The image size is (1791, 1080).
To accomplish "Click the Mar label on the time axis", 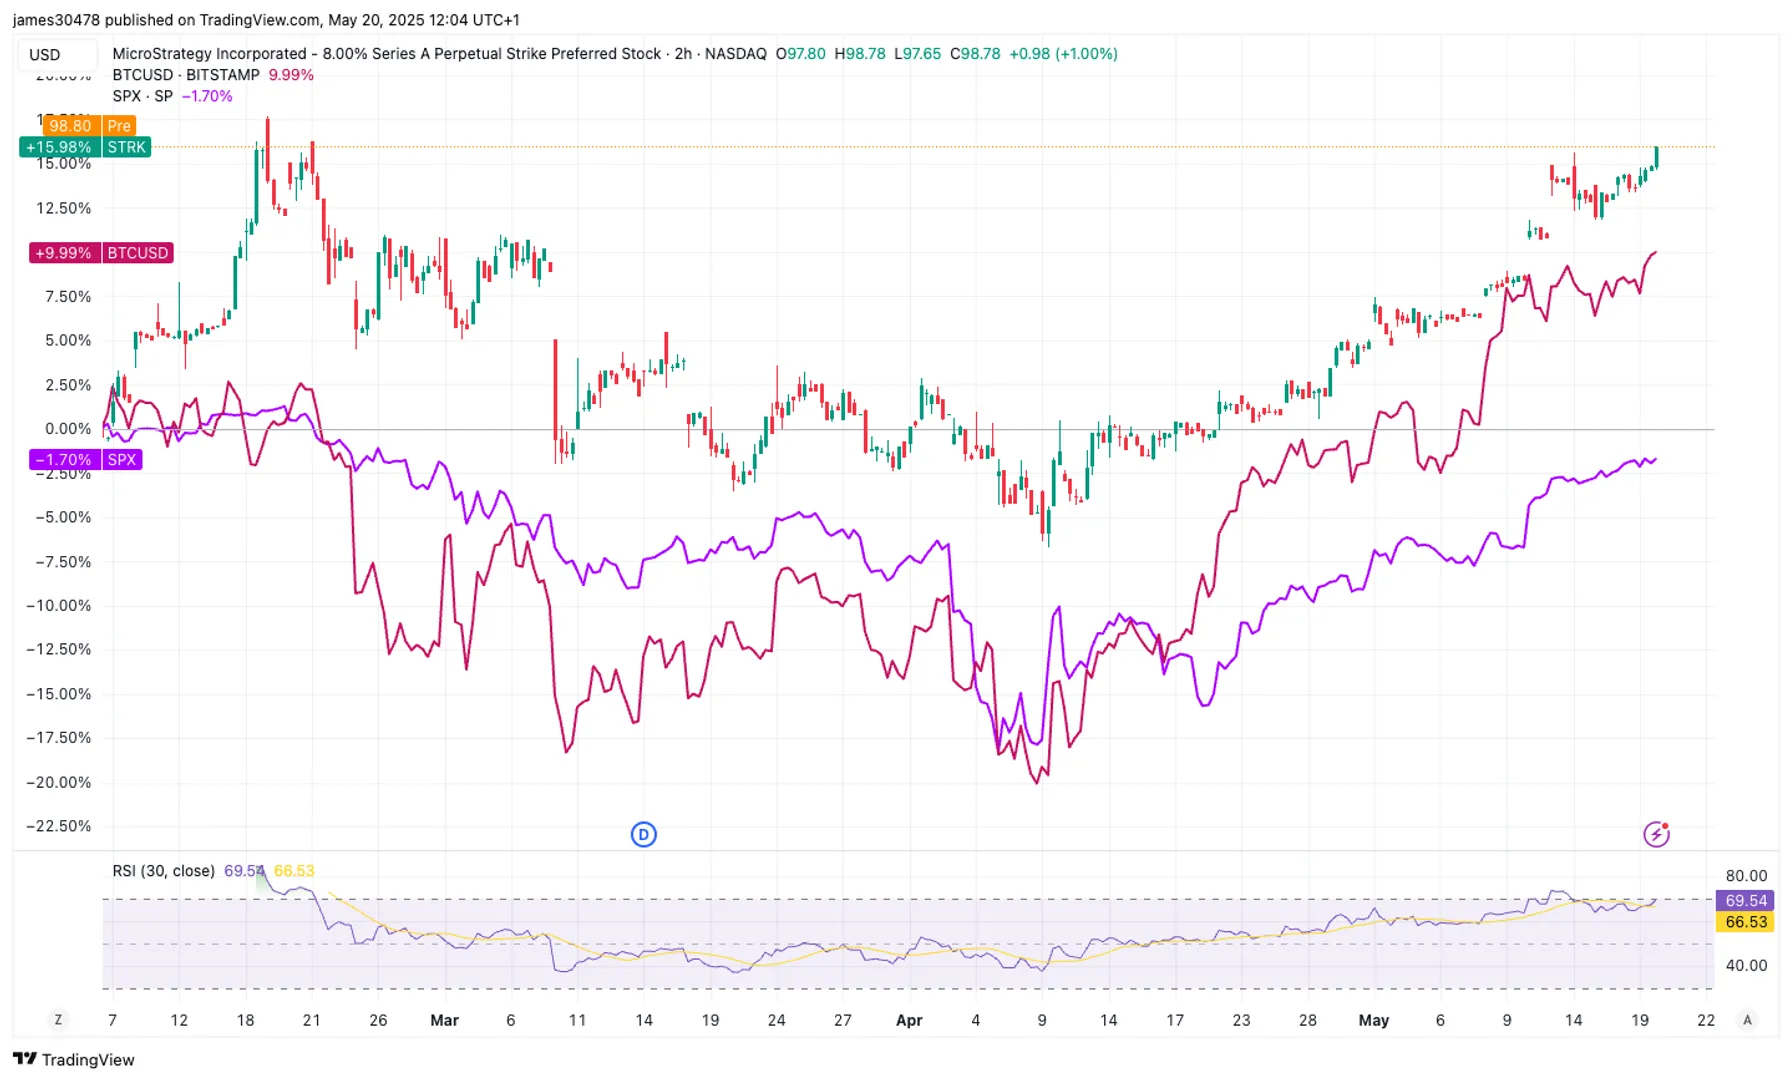I will coord(444,1020).
